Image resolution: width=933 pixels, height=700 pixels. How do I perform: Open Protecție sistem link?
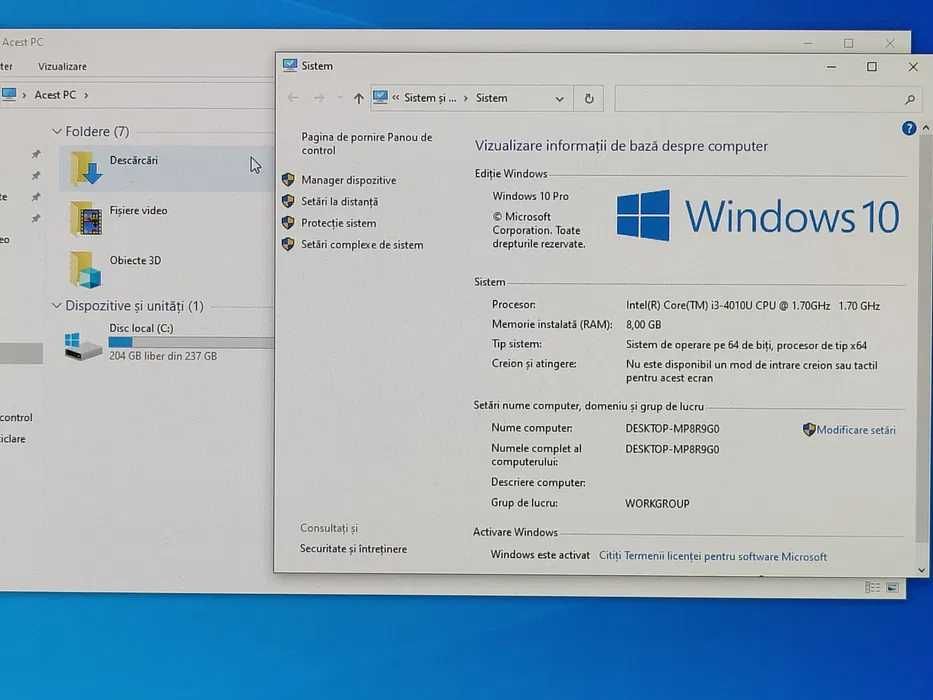339,223
